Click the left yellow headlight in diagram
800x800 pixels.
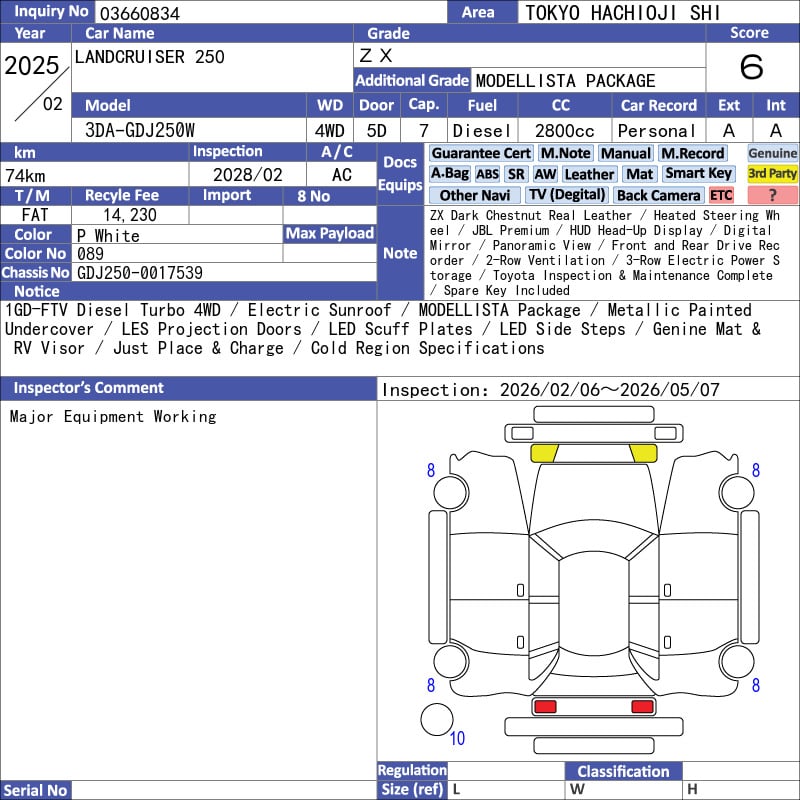click(544, 453)
